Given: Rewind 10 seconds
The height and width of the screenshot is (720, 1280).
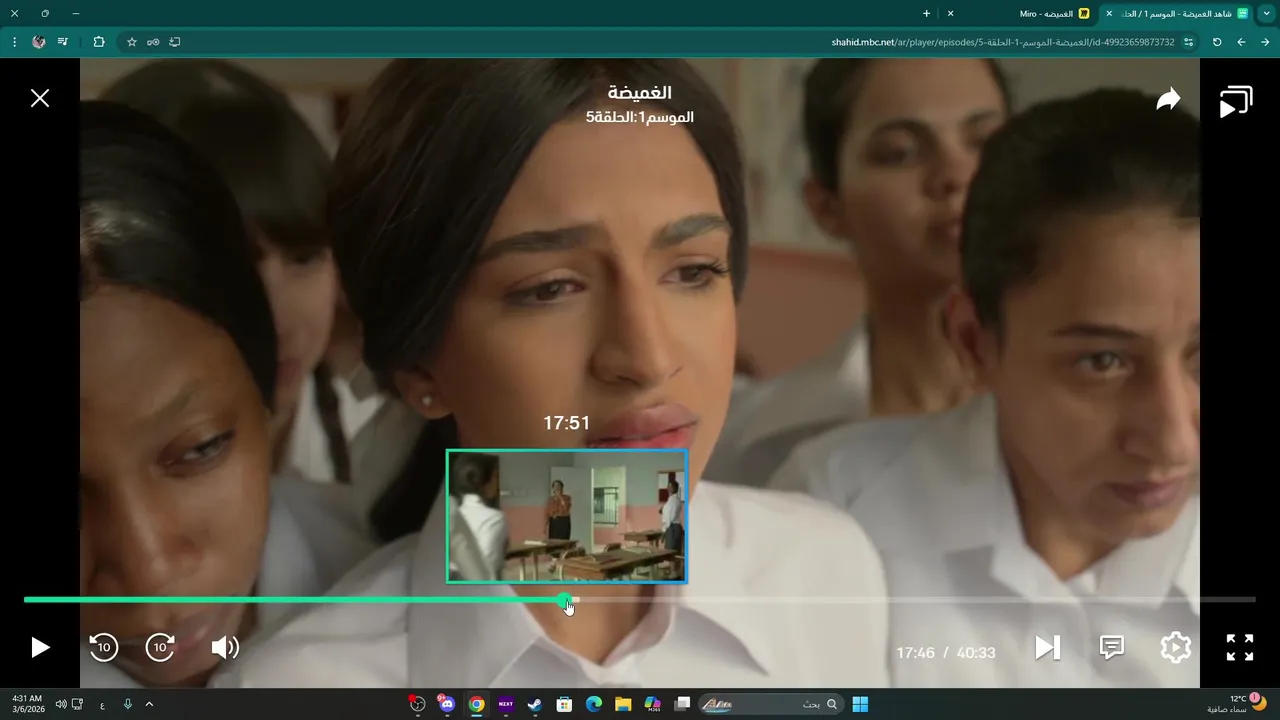Looking at the screenshot, I should click(x=103, y=648).
